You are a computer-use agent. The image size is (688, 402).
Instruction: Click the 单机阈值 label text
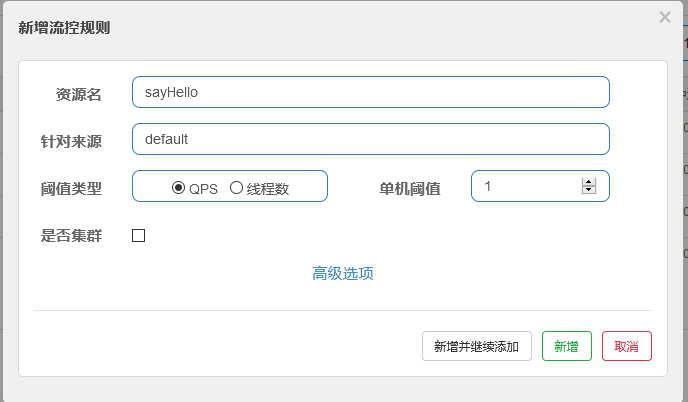[x=409, y=188]
